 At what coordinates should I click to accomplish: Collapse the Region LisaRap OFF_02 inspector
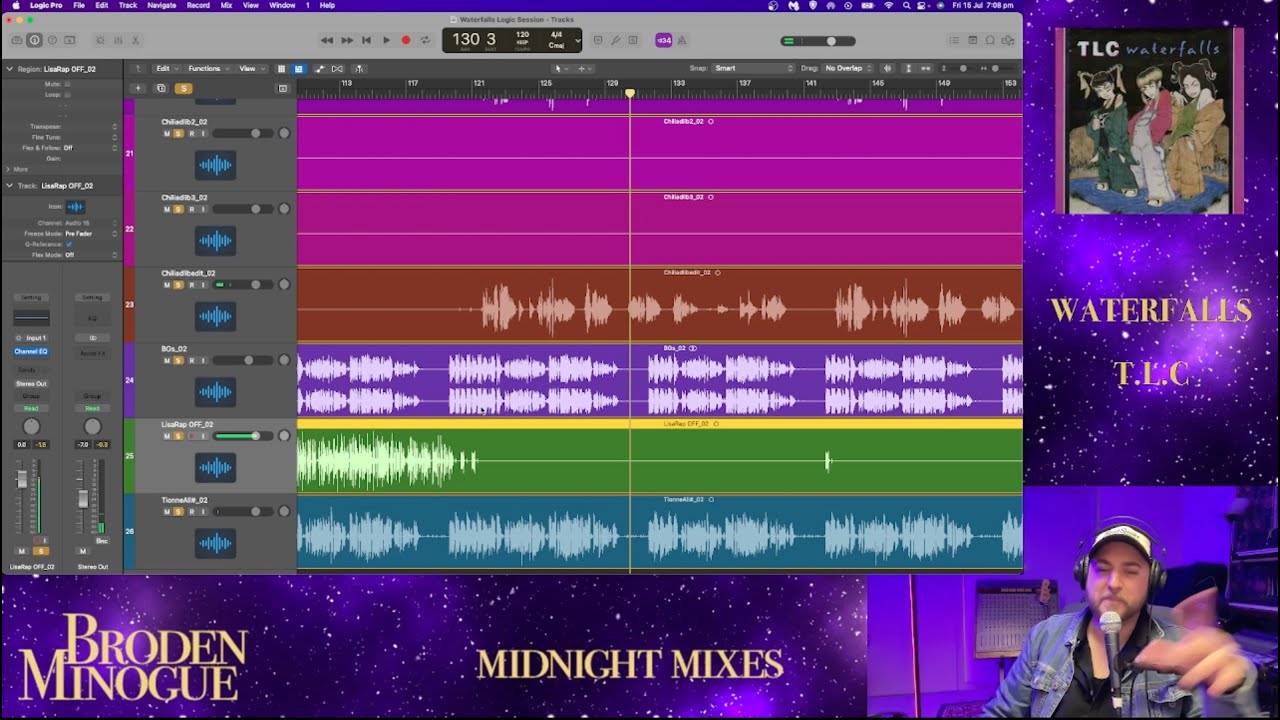[10, 69]
